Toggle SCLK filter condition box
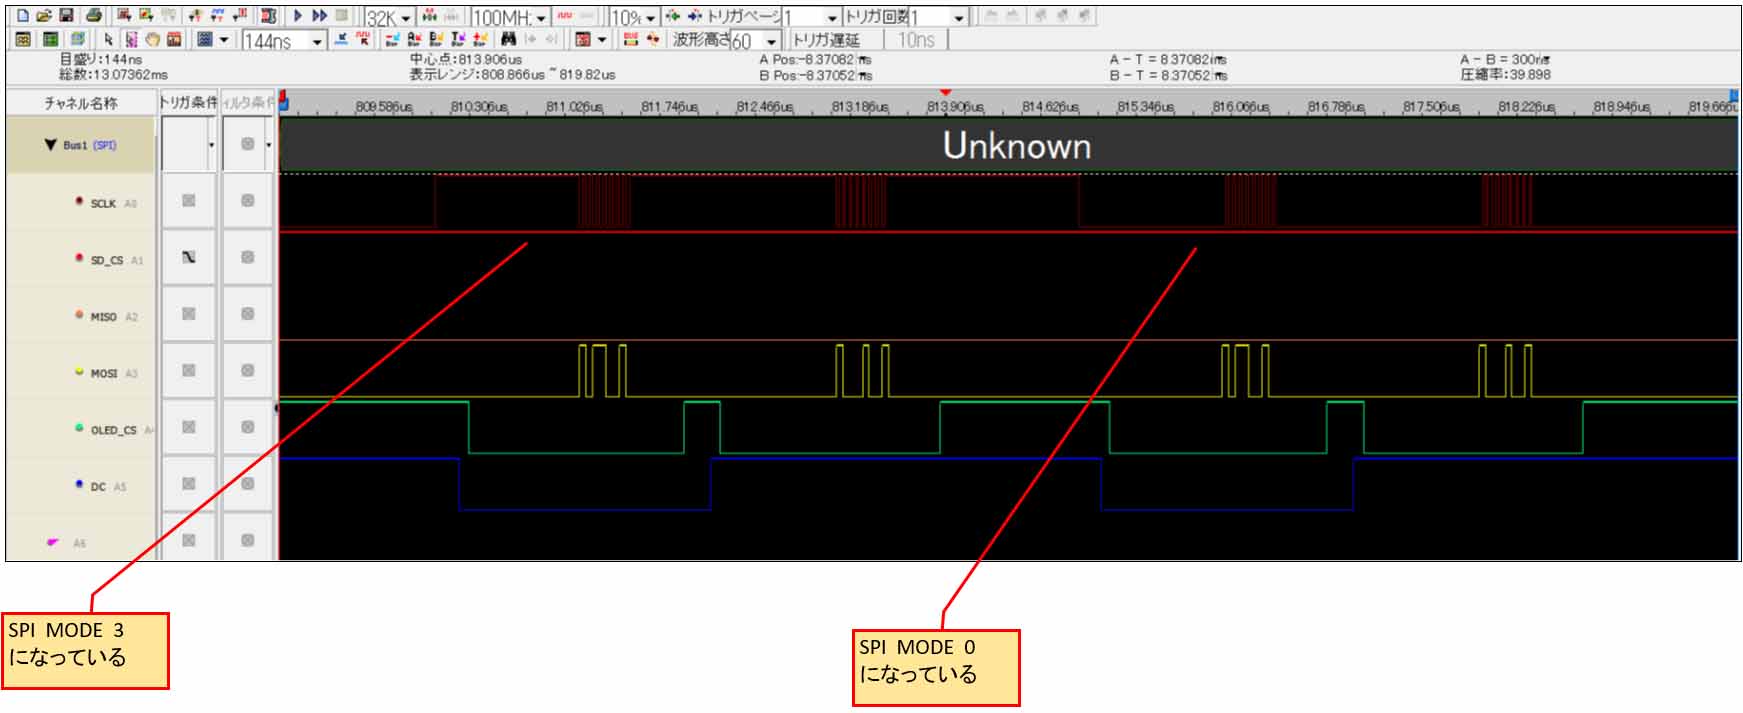 (247, 201)
